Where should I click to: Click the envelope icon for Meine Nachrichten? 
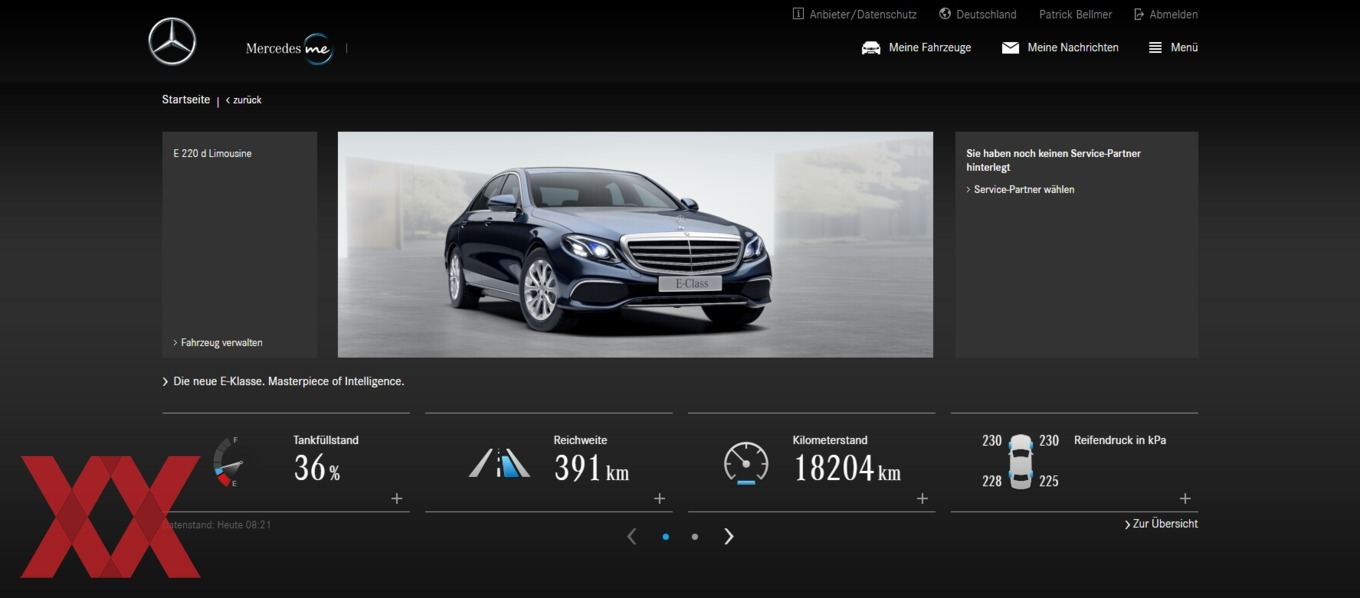1010,48
